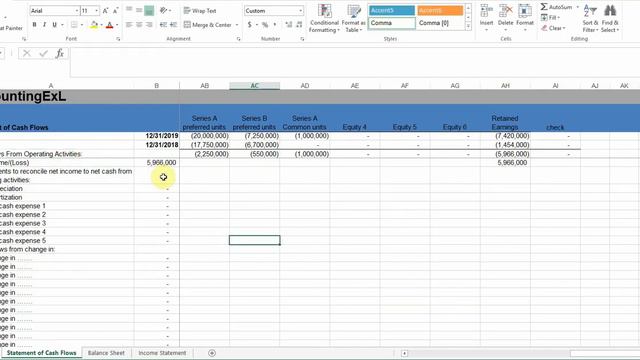Select the Series A preferred units header cell
Screen dimensions: 640x360
click(x=204, y=122)
